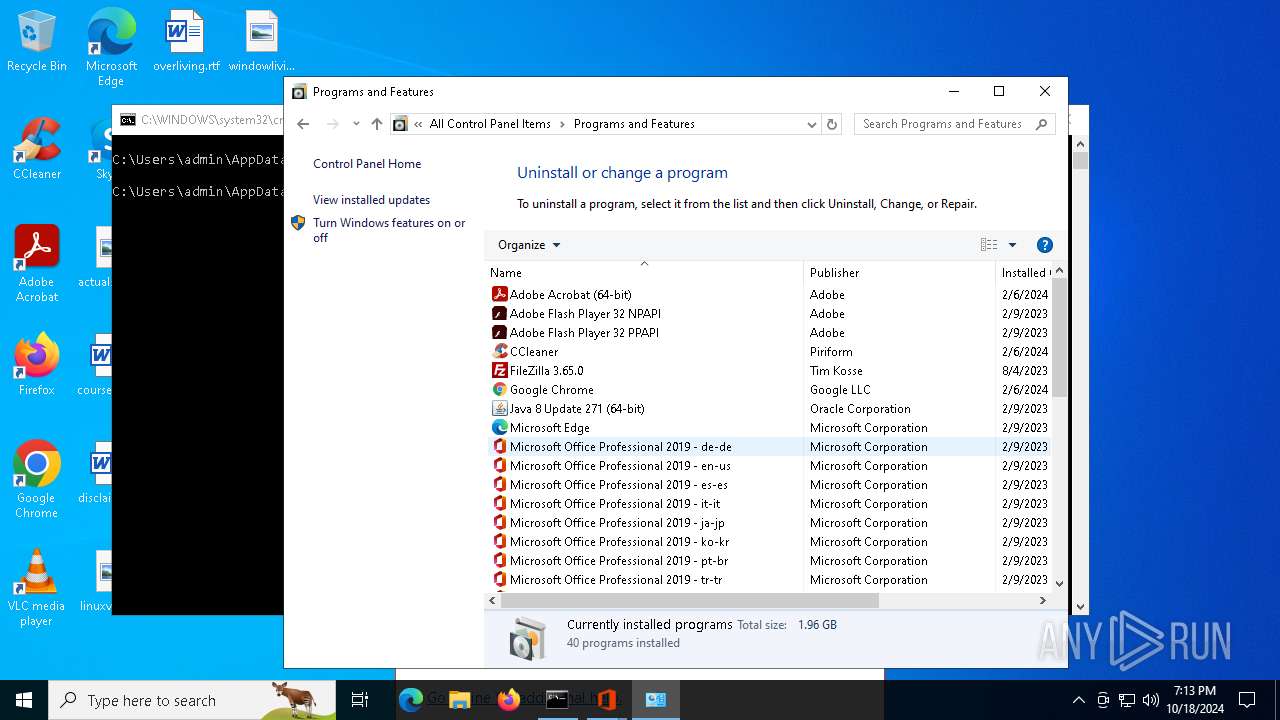1280x720 pixels.
Task: Open Turn Windows features on or off
Action: [389, 230]
